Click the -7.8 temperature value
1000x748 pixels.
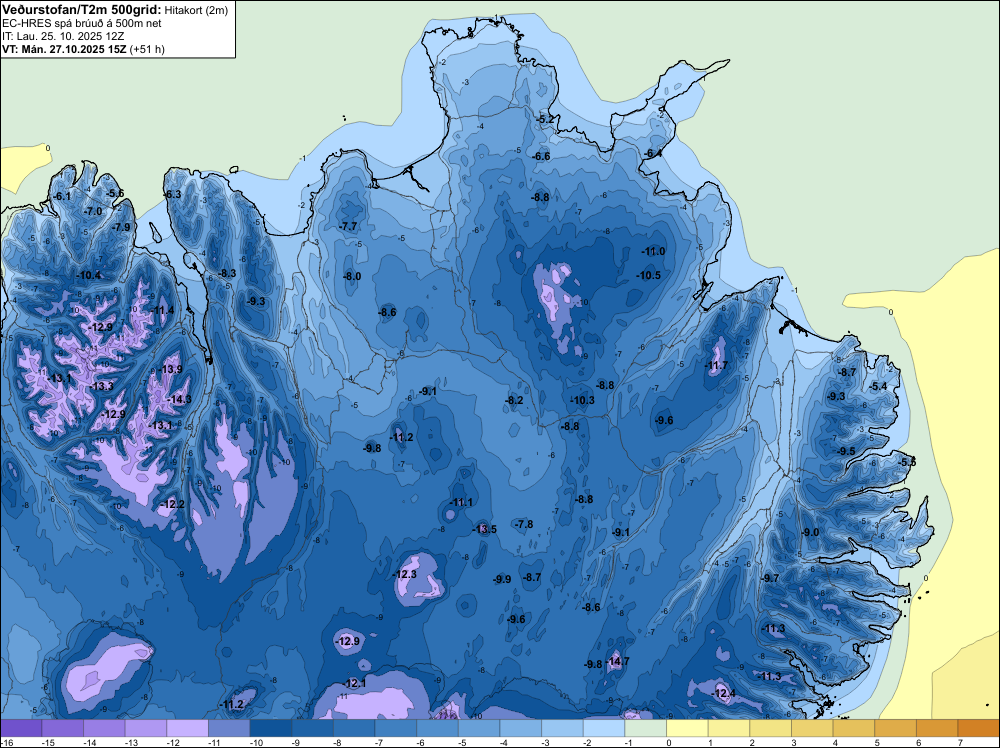pyautogui.click(x=524, y=524)
